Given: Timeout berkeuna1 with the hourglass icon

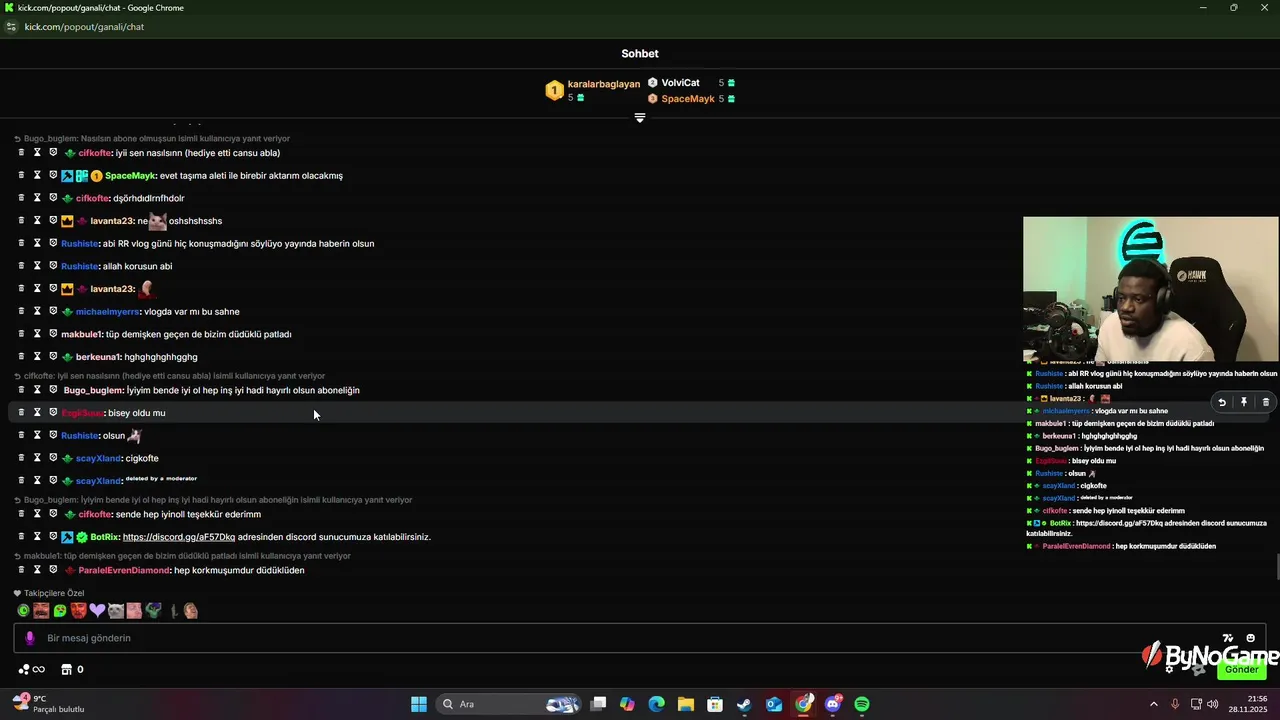Looking at the screenshot, I should pyautogui.click(x=37, y=357).
